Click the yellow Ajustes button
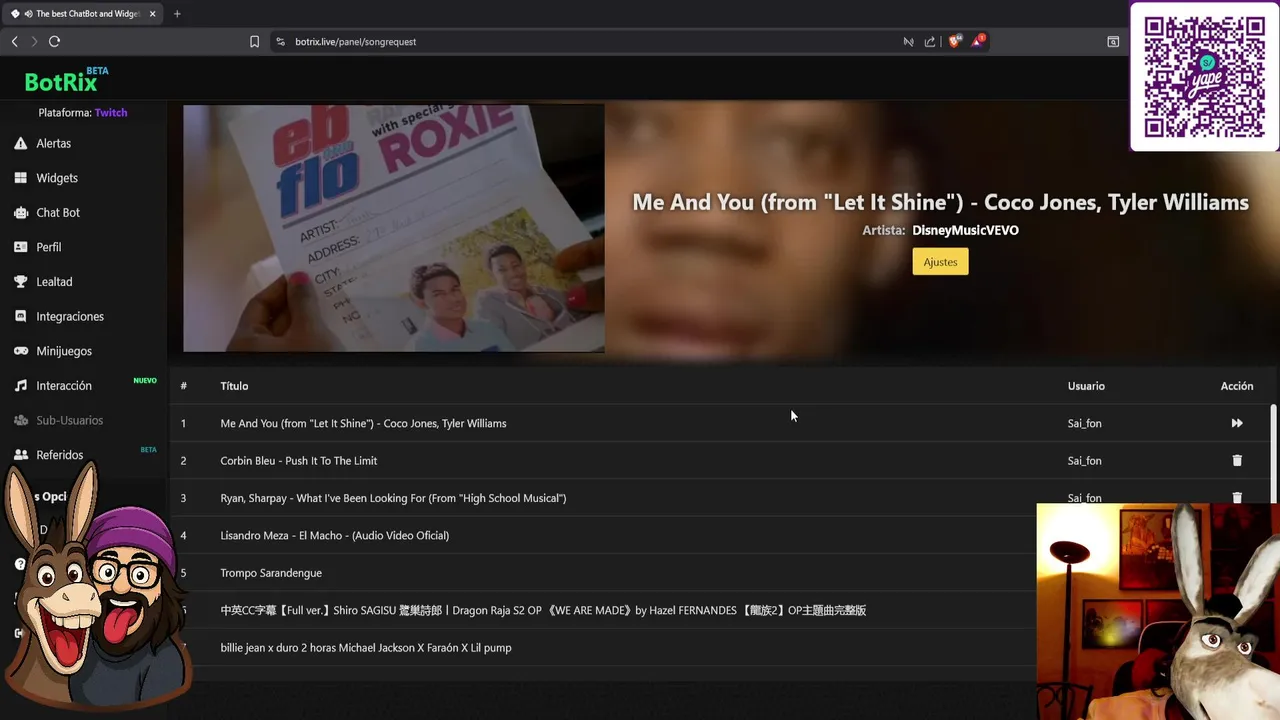 click(940, 262)
